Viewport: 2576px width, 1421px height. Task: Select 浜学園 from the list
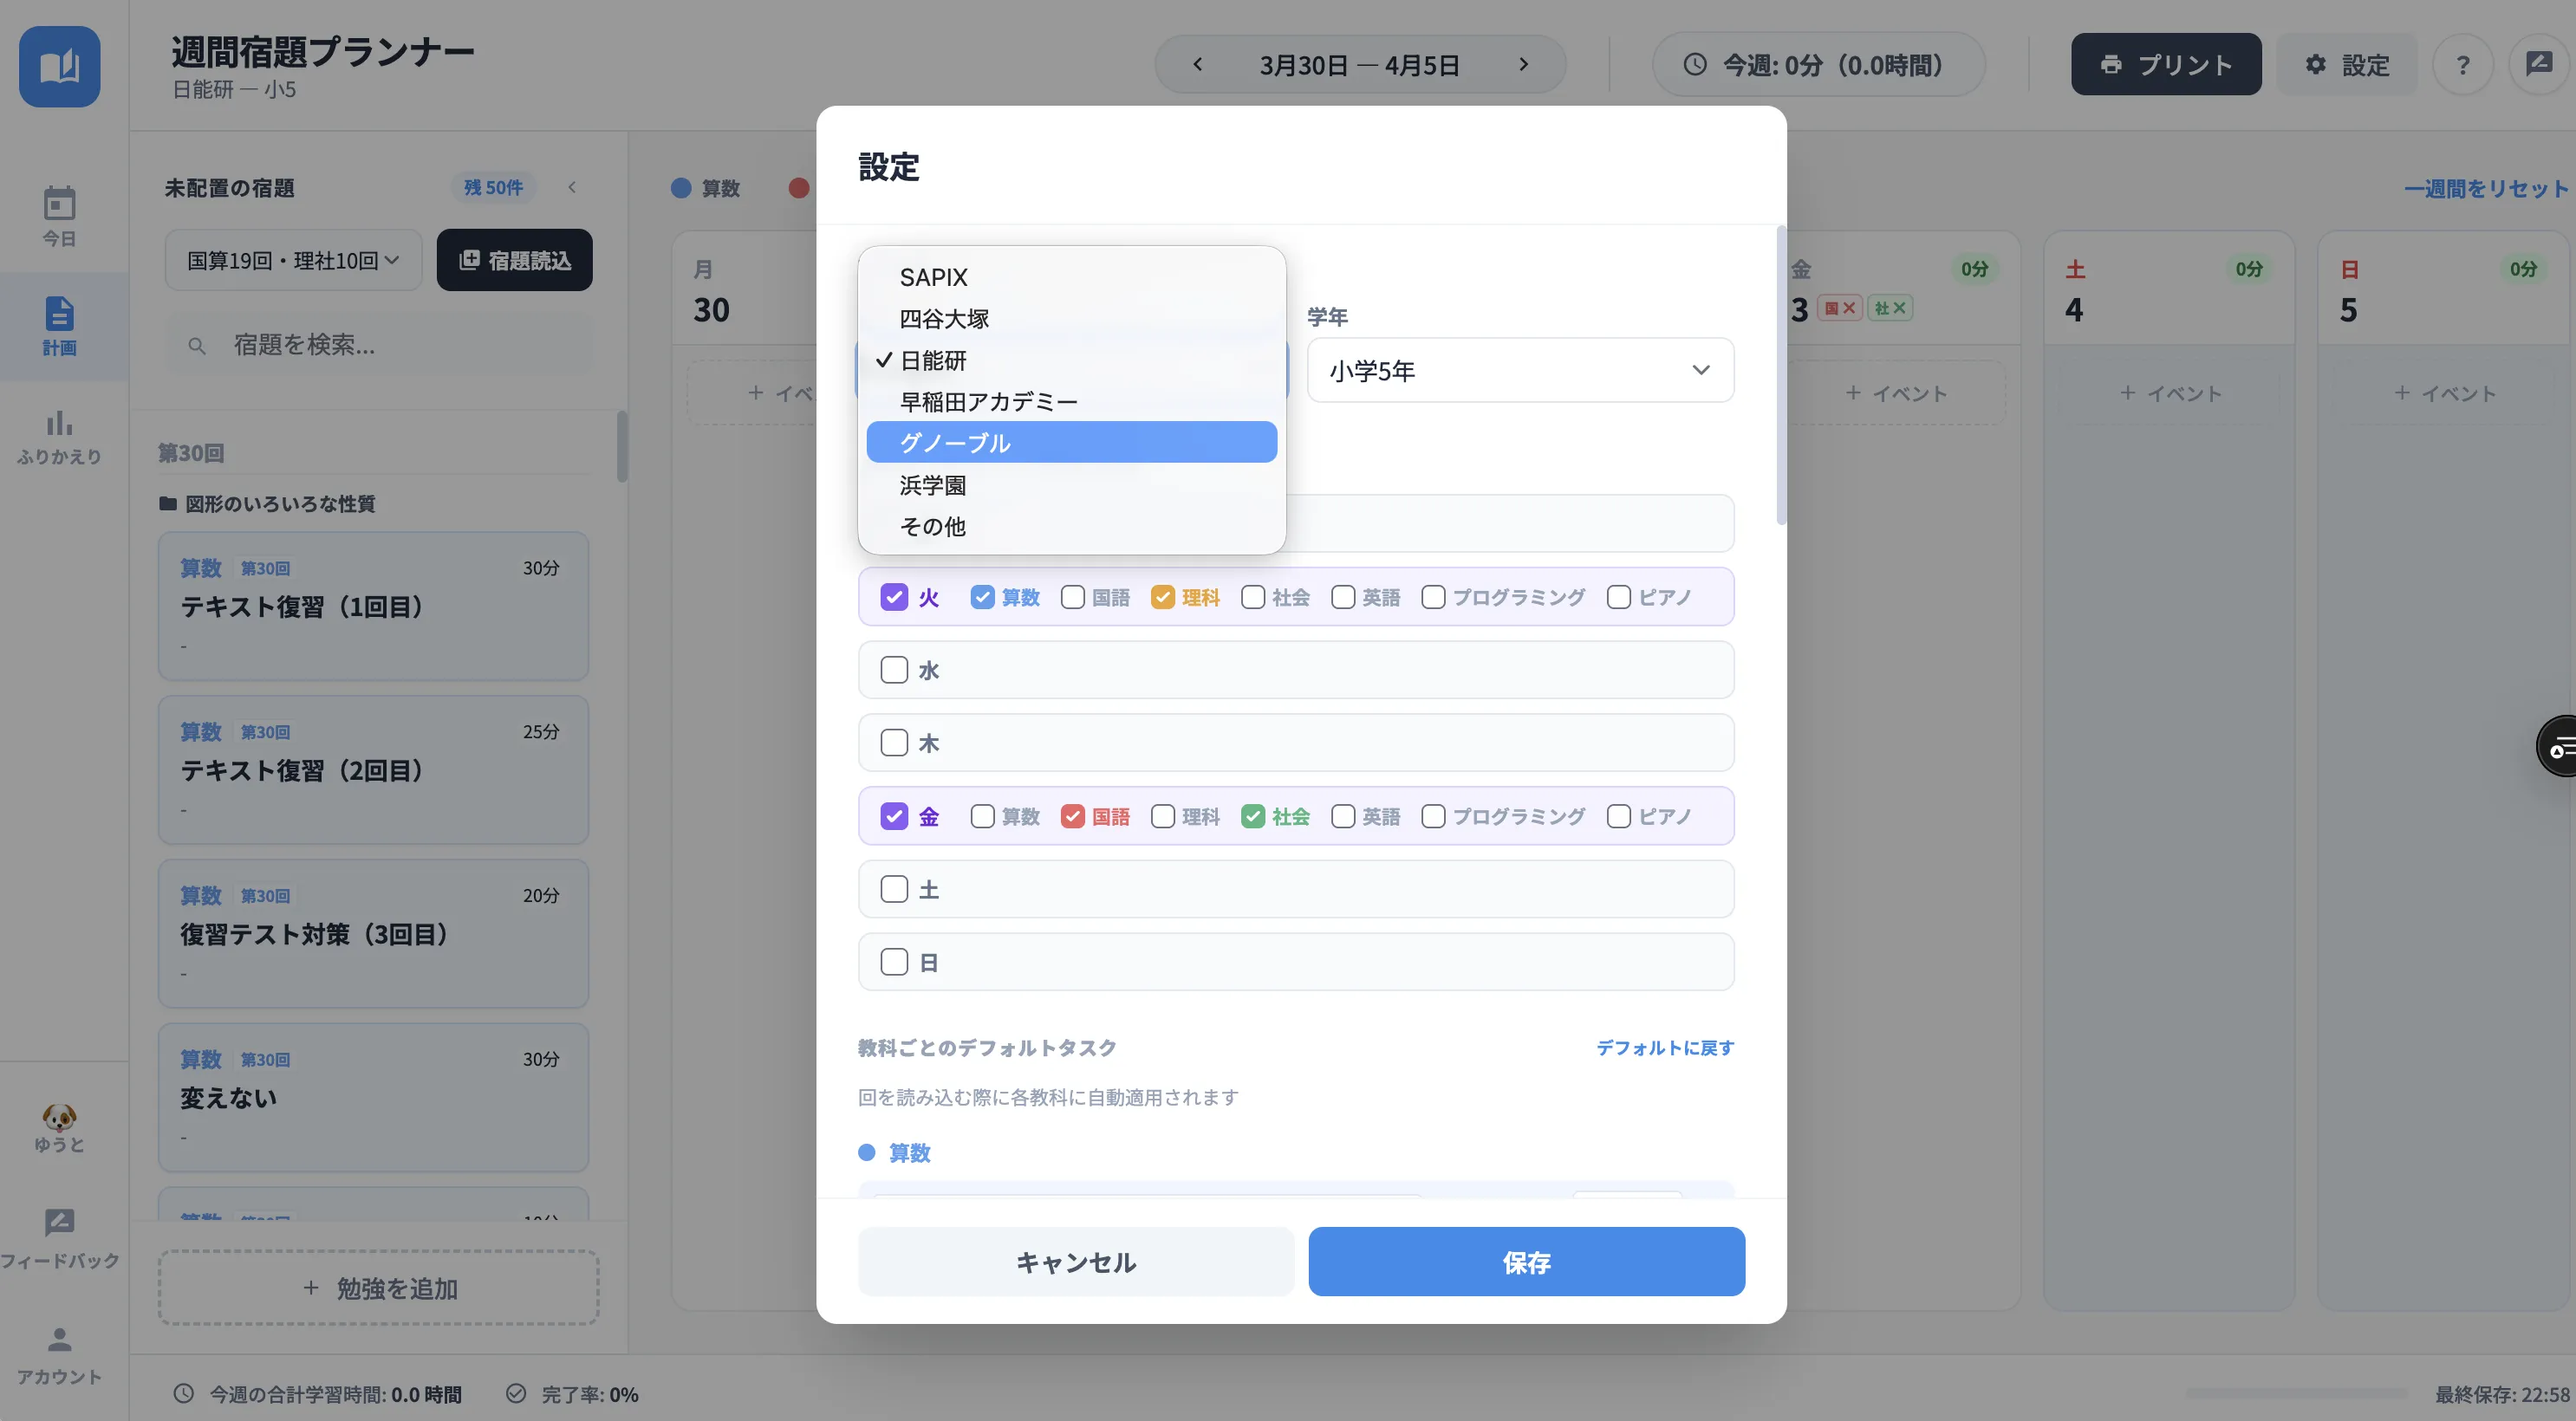point(1071,485)
